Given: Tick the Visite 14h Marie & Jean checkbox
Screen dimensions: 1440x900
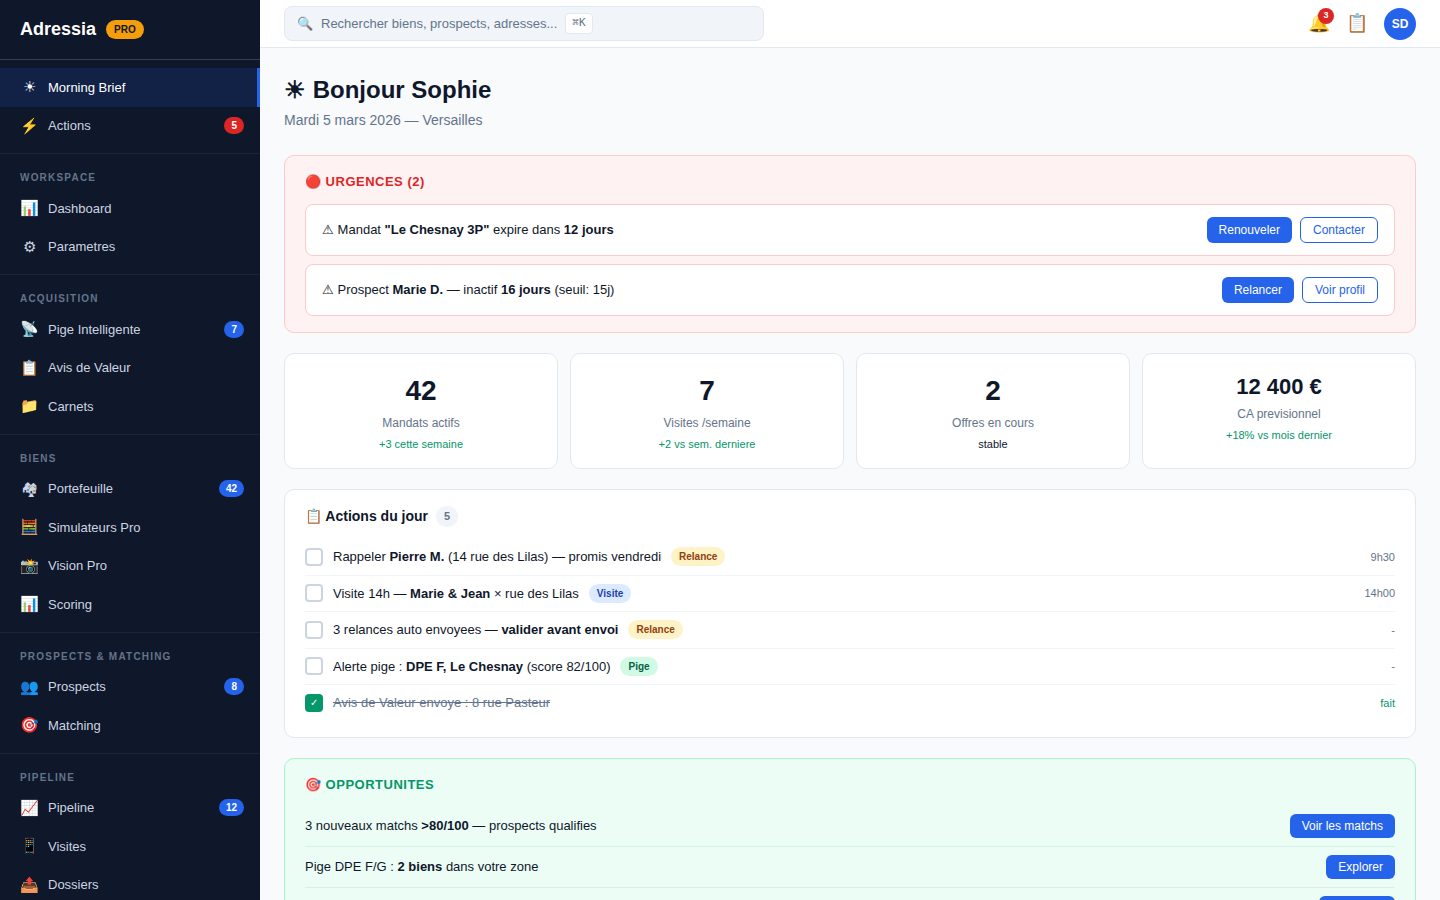Looking at the screenshot, I should point(314,593).
